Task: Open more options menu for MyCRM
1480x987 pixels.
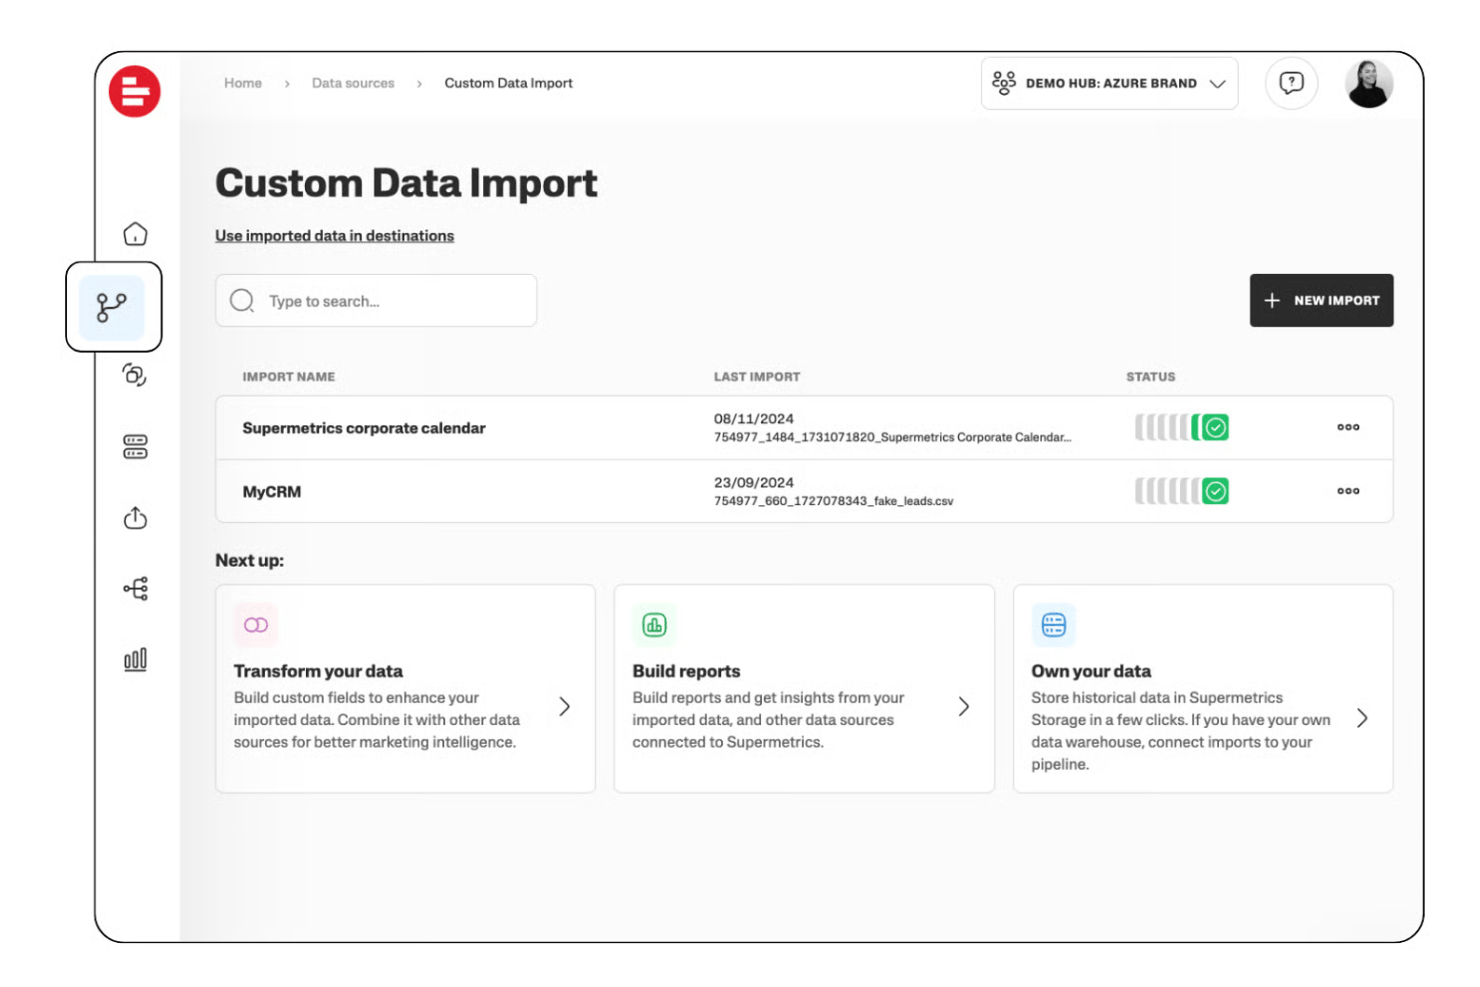Action: click(x=1348, y=491)
